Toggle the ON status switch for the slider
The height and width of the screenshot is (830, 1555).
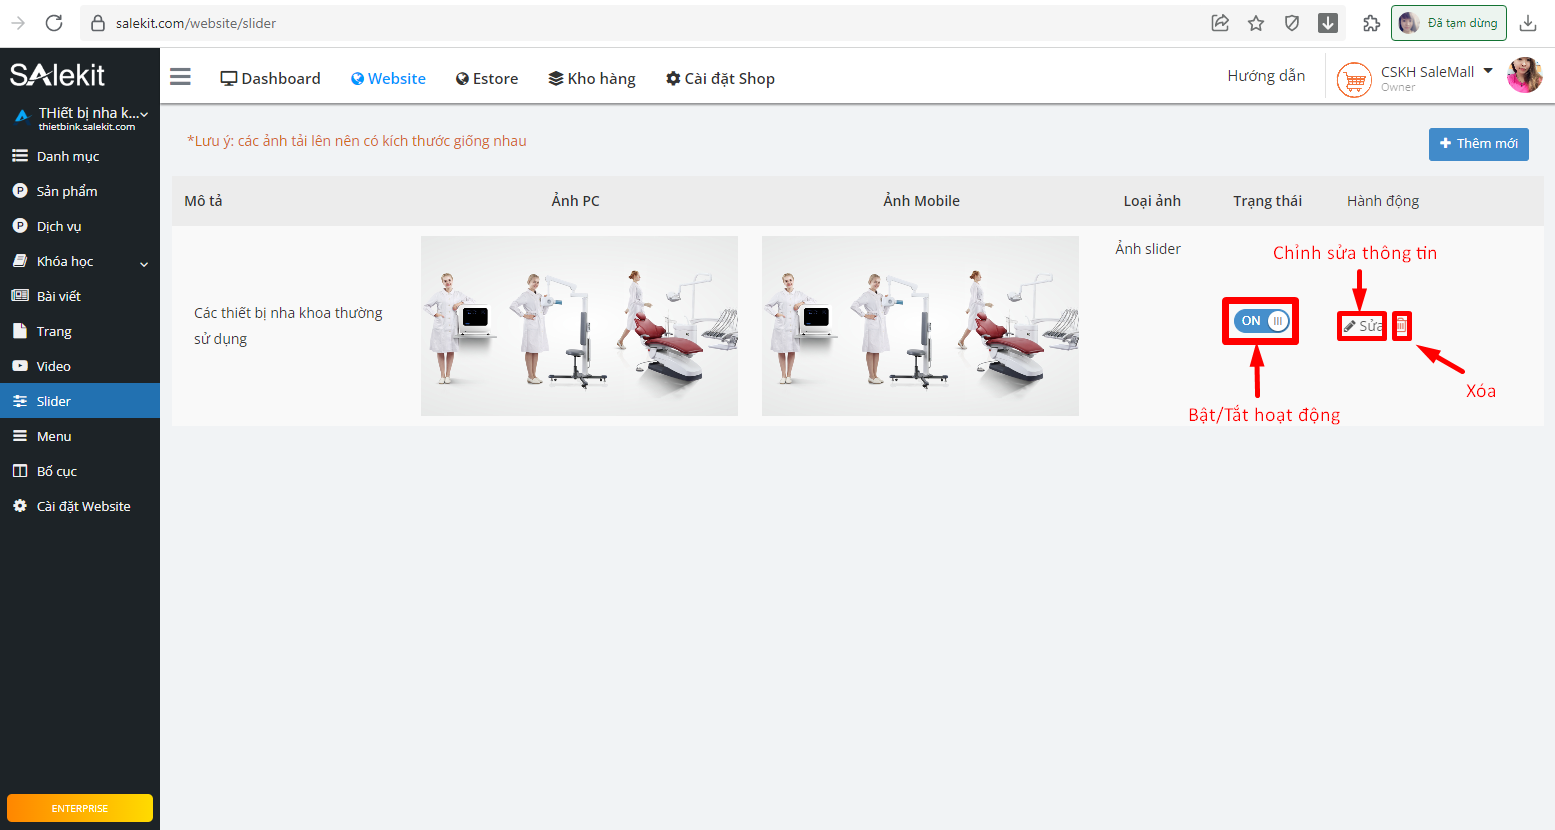[x=1261, y=321]
